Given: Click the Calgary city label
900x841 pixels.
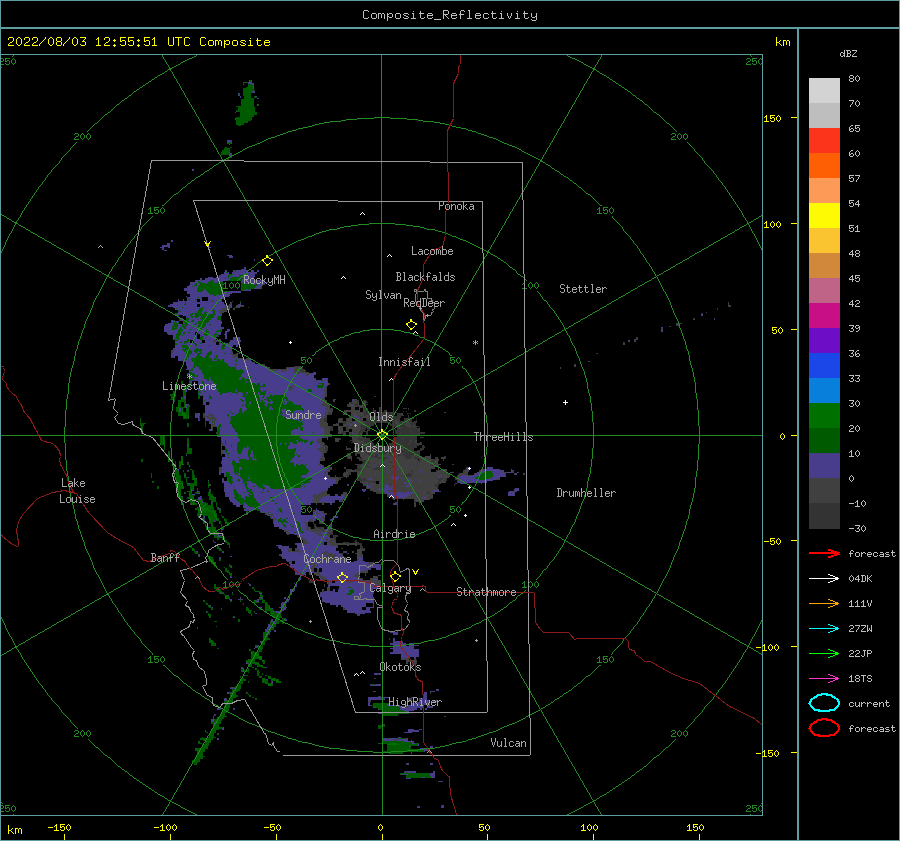Looking at the screenshot, I should pyautogui.click(x=390, y=588).
